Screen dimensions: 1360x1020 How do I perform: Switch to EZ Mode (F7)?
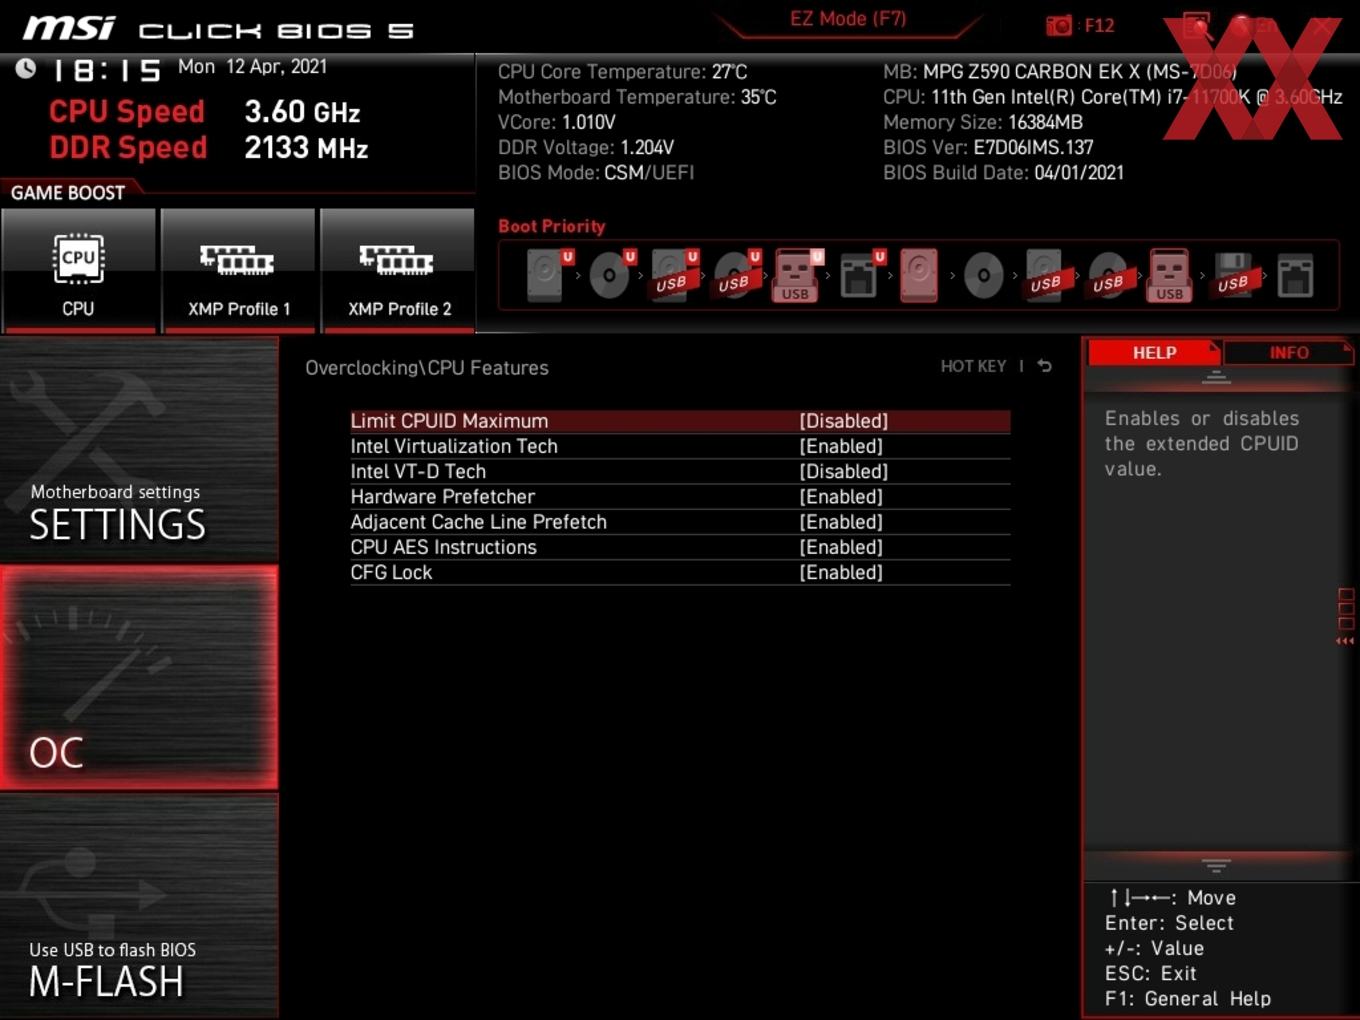click(848, 18)
